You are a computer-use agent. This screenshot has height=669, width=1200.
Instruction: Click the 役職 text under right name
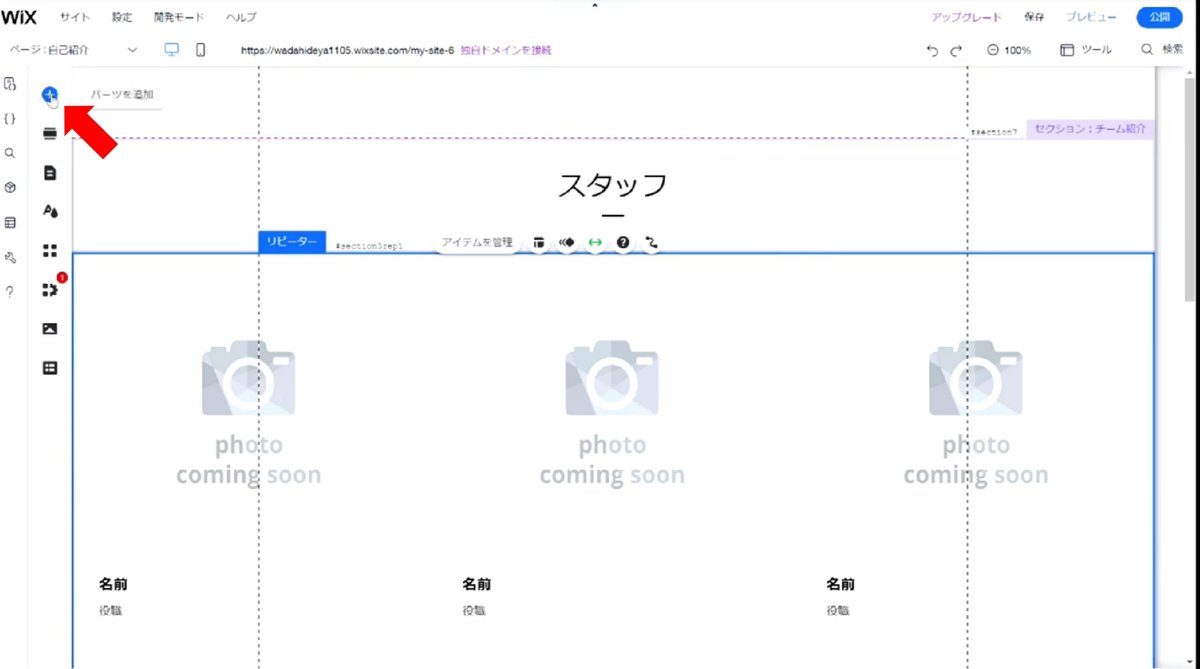pyautogui.click(x=838, y=610)
